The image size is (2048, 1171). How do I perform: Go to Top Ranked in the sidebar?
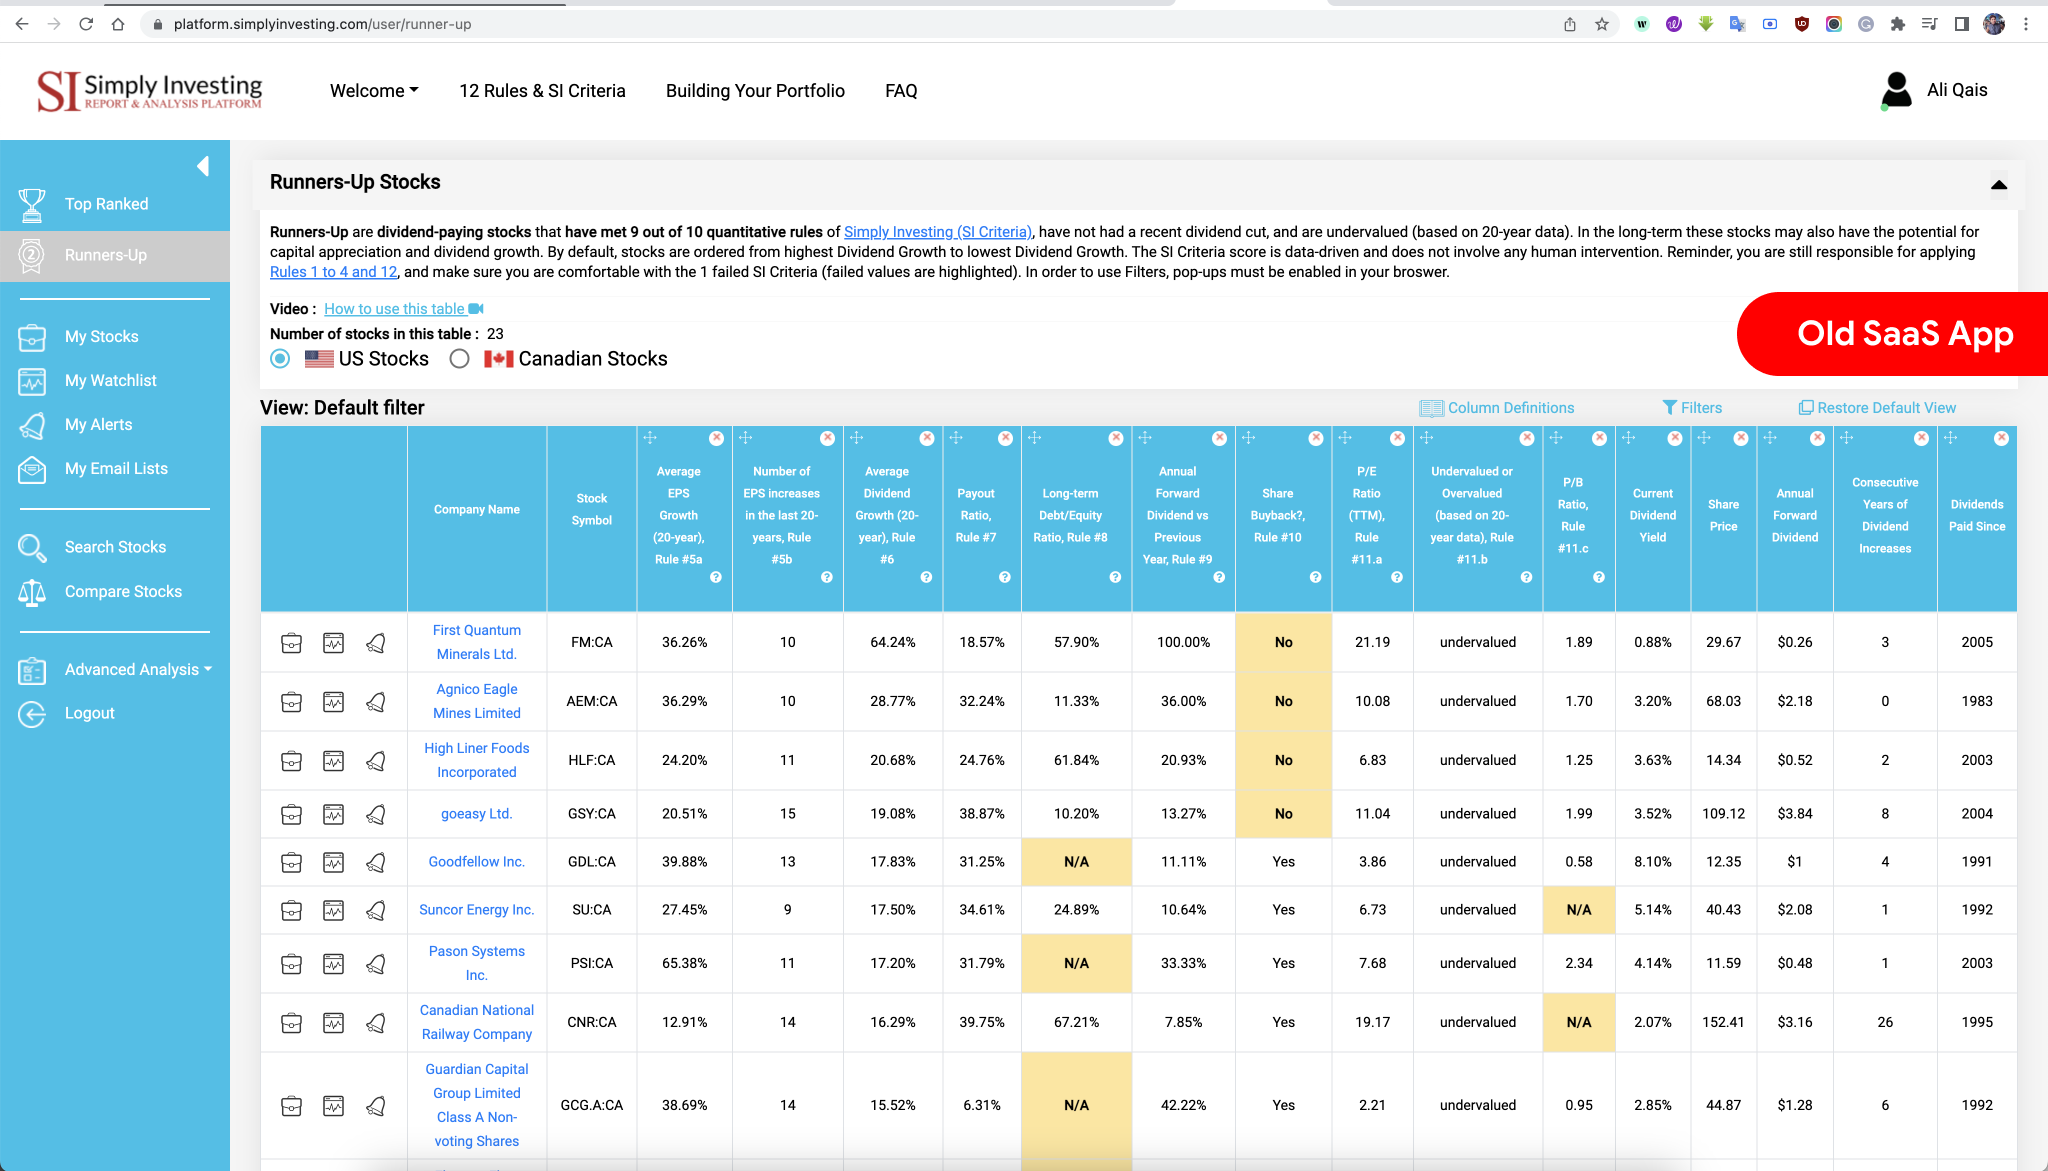coord(106,204)
